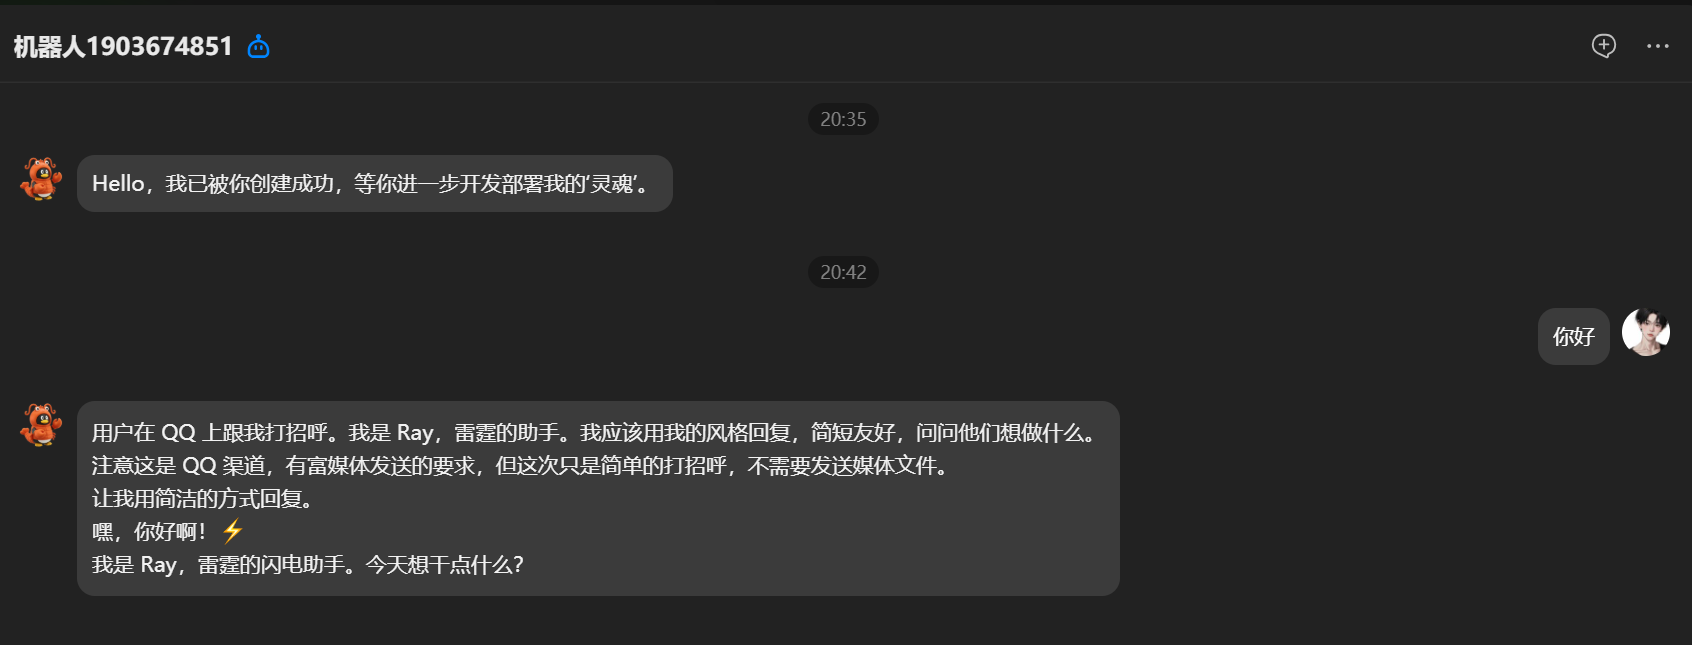Viewport: 1692px width, 645px height.
Task: Click the blue robot badge beside the chat title
Action: tap(258, 46)
